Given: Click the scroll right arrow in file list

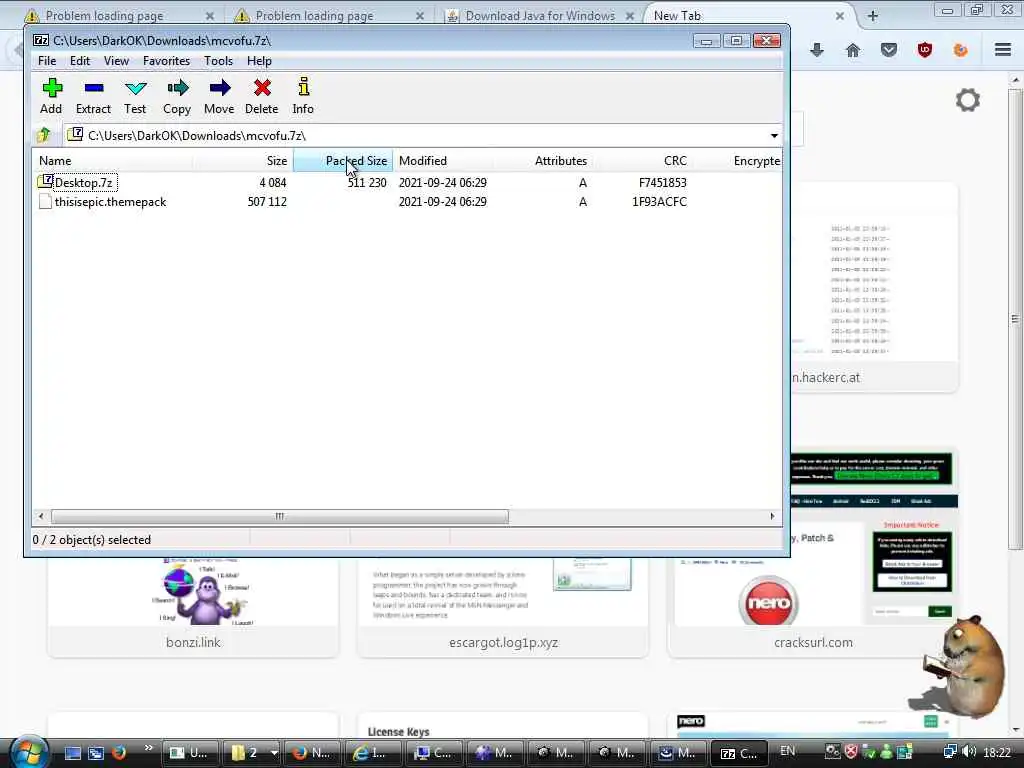Looking at the screenshot, I should 772,516.
